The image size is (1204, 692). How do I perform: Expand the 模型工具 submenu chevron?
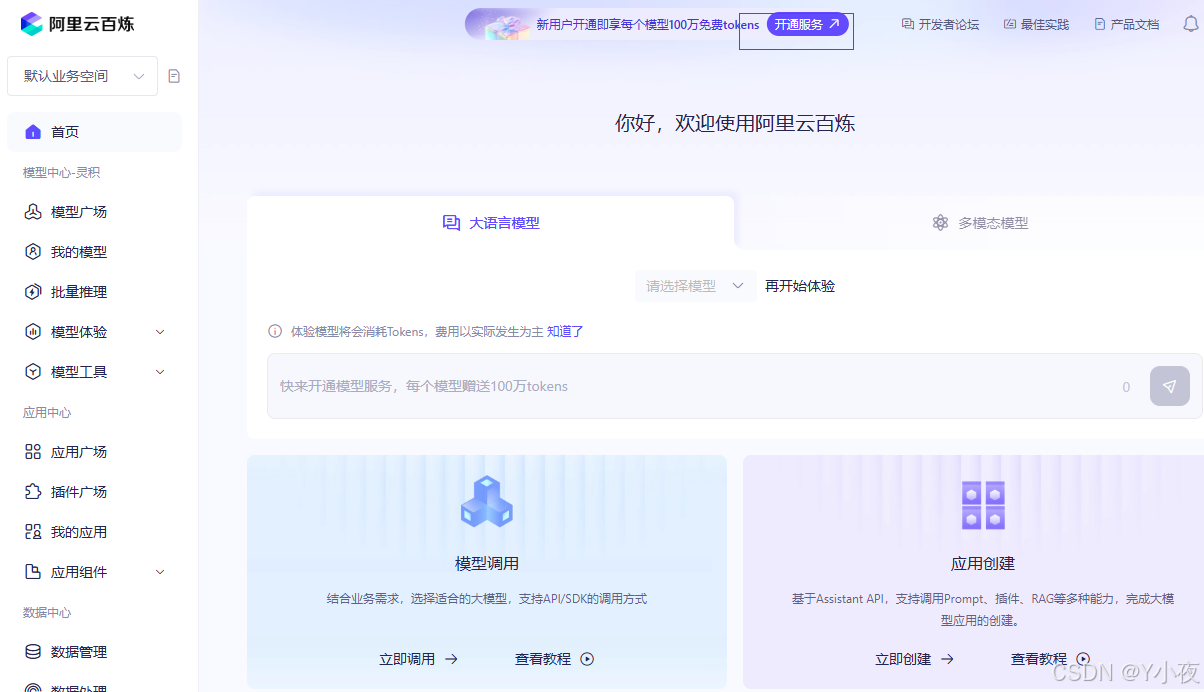(160, 372)
